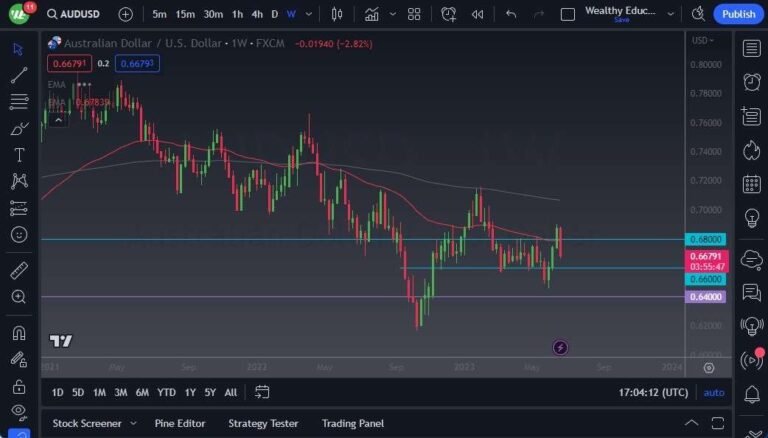This screenshot has height=438, width=768.
Task: Redo the last chart action
Action: [x=539, y=14]
